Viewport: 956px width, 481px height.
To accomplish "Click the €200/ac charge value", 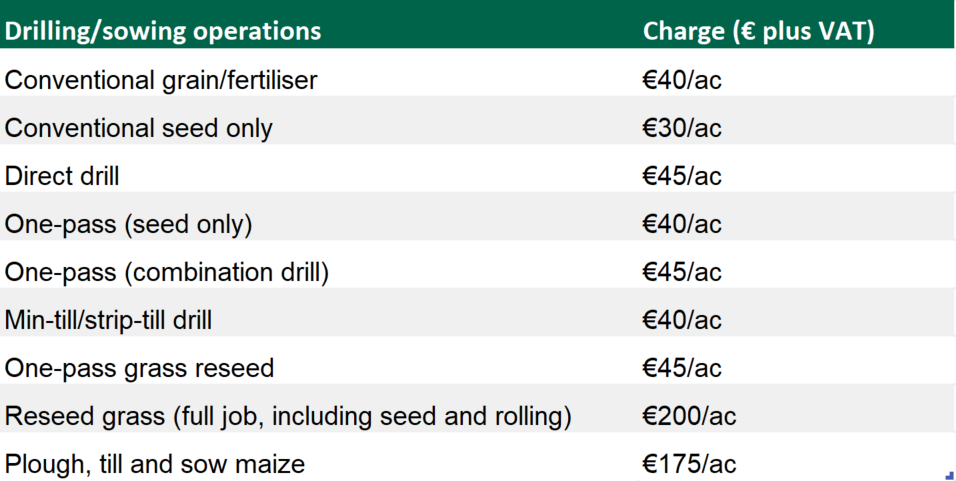I will click(x=689, y=416).
